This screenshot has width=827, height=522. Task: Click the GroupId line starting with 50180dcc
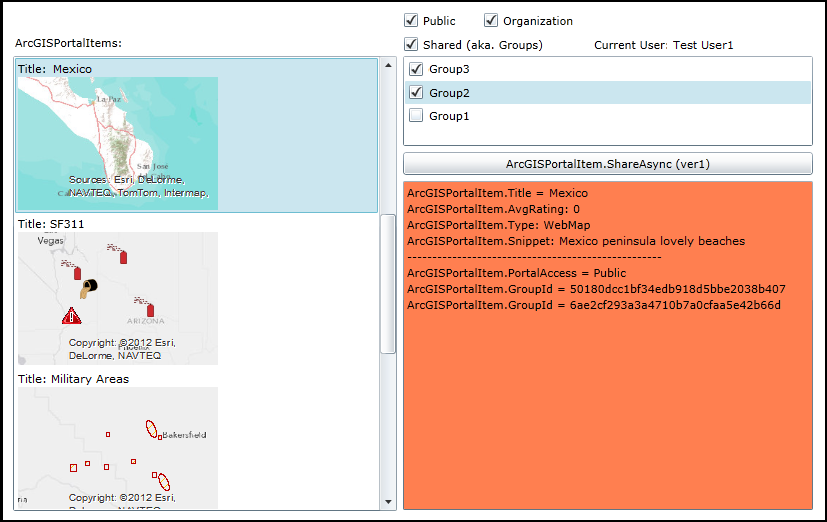[x=596, y=289]
